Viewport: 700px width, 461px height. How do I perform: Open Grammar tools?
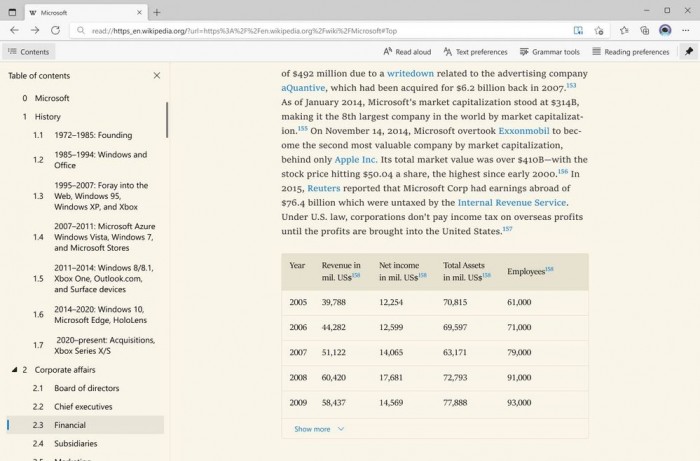549,52
